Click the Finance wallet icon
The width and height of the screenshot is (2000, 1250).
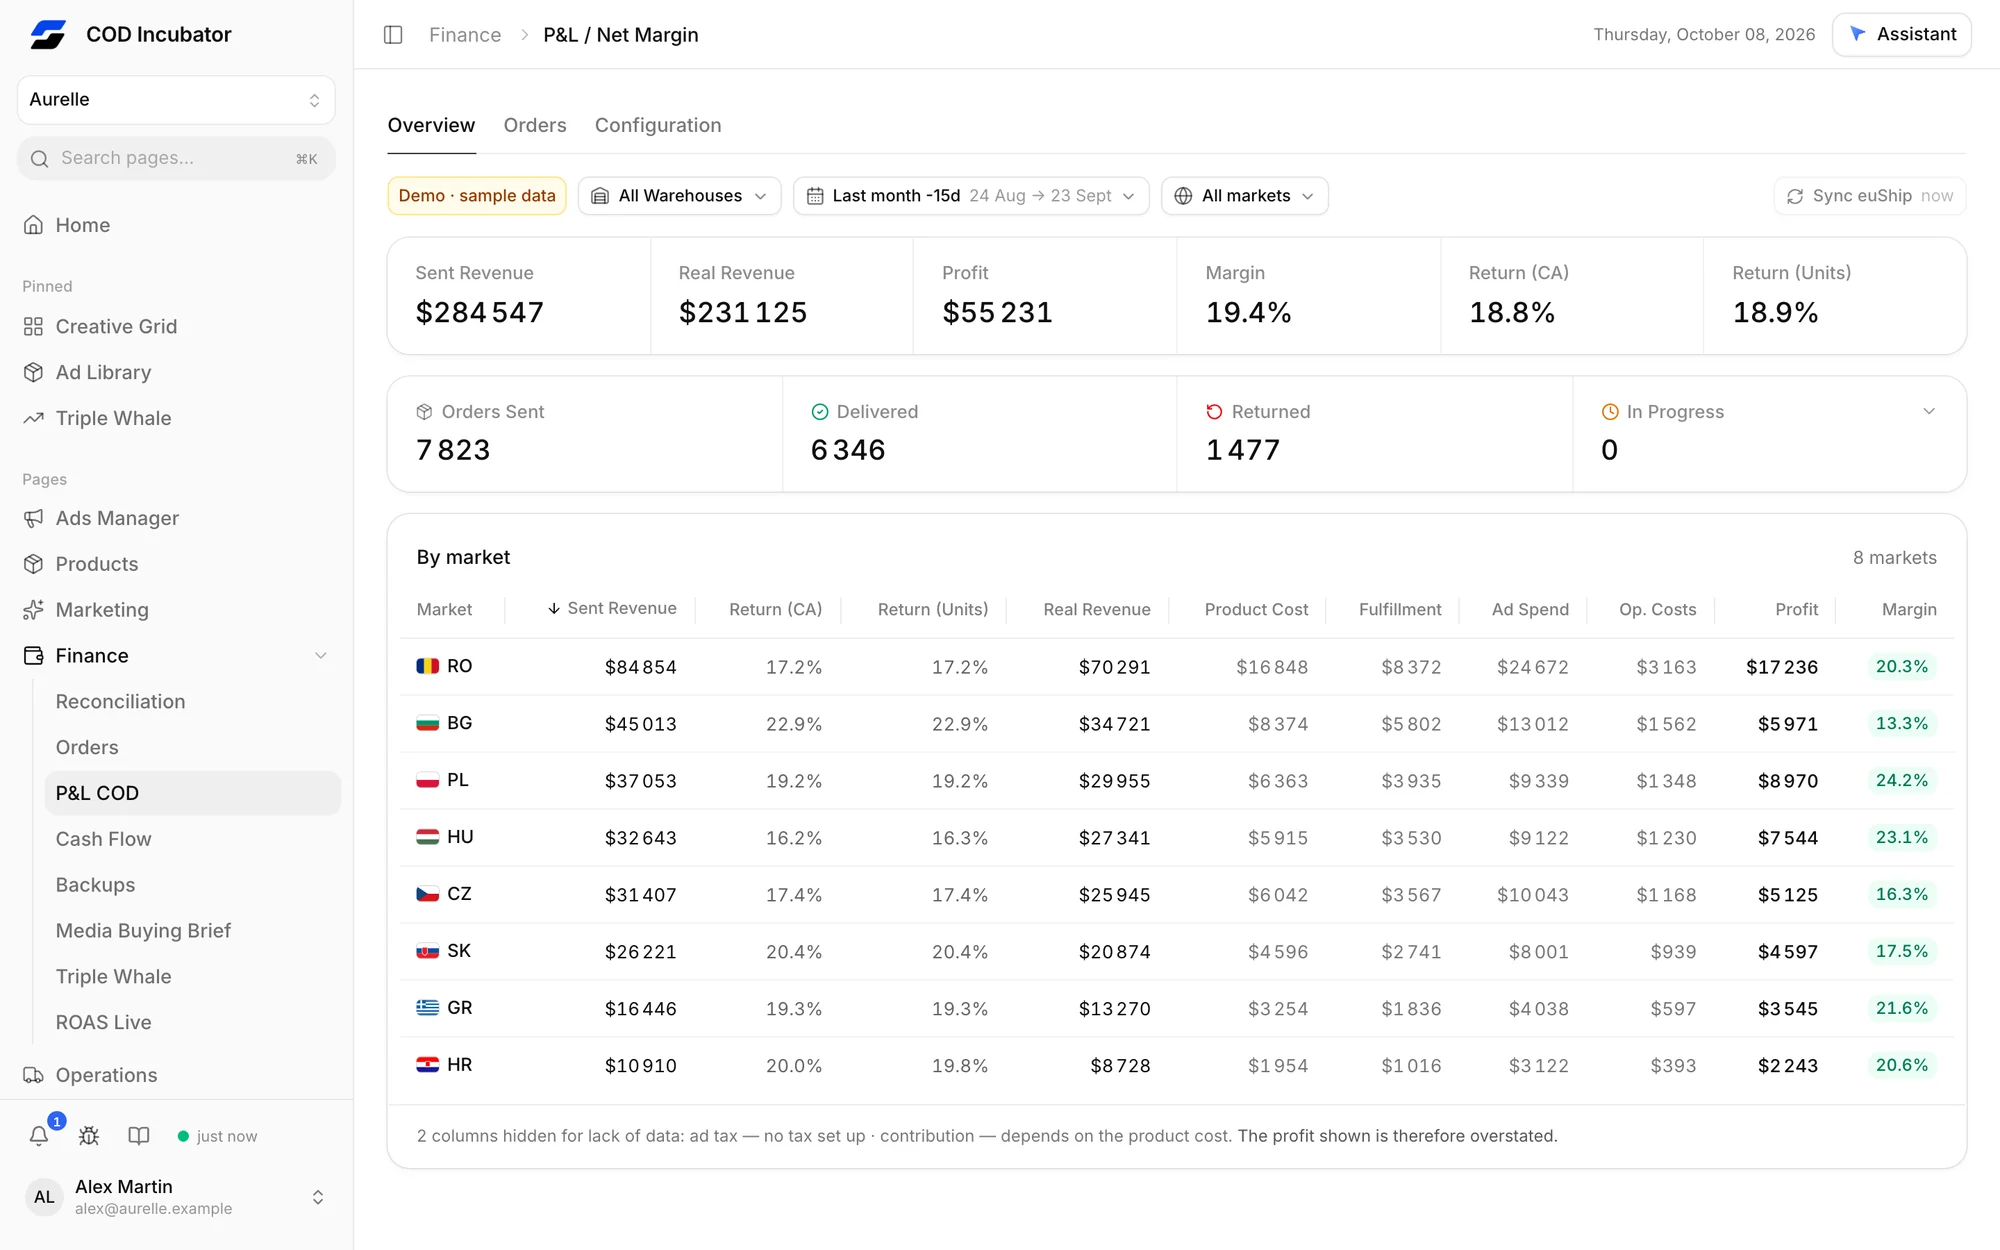tap(33, 656)
